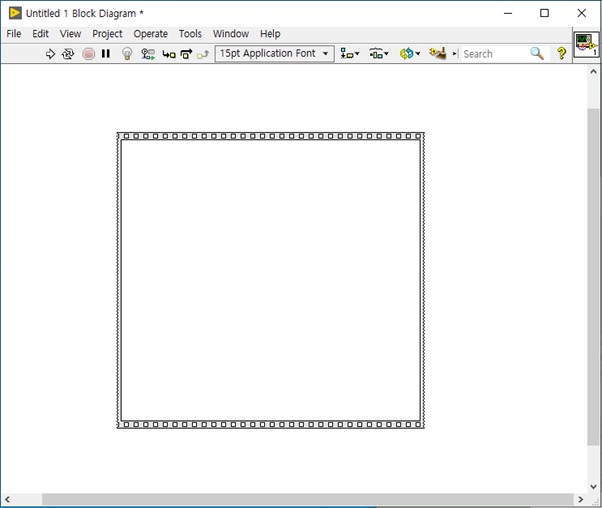Click inside the Search field
602x508 pixels.
point(495,54)
